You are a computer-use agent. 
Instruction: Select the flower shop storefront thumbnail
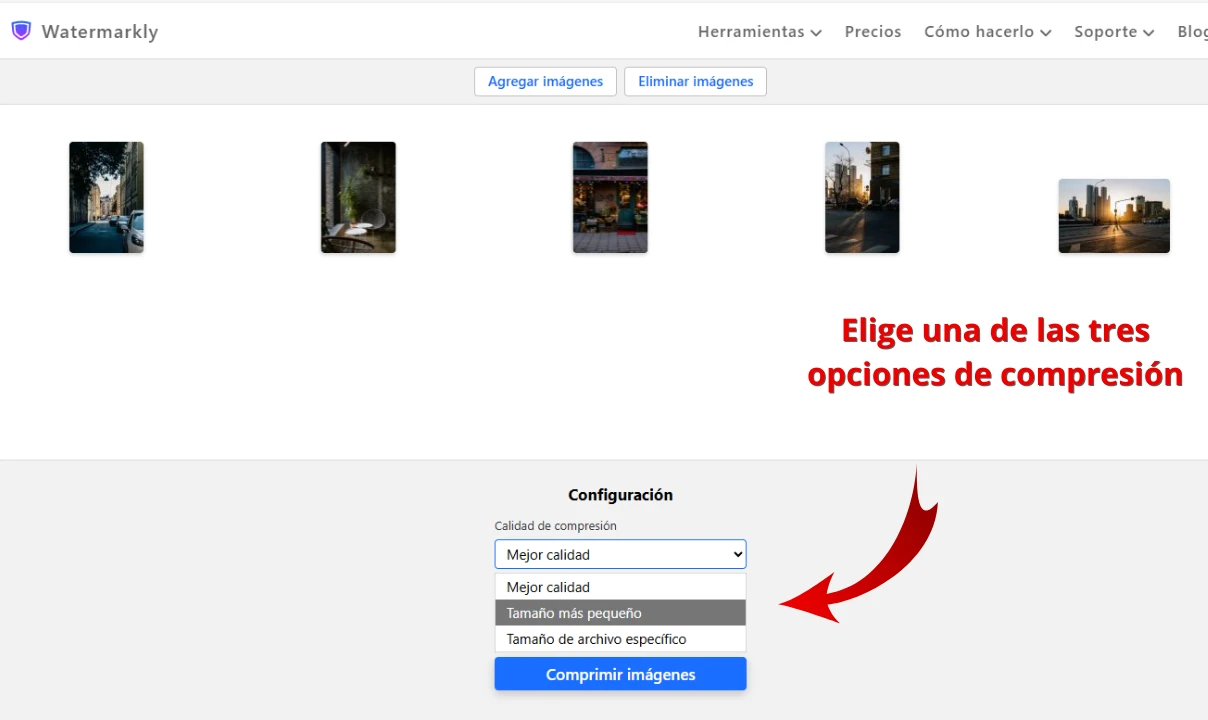(x=610, y=197)
